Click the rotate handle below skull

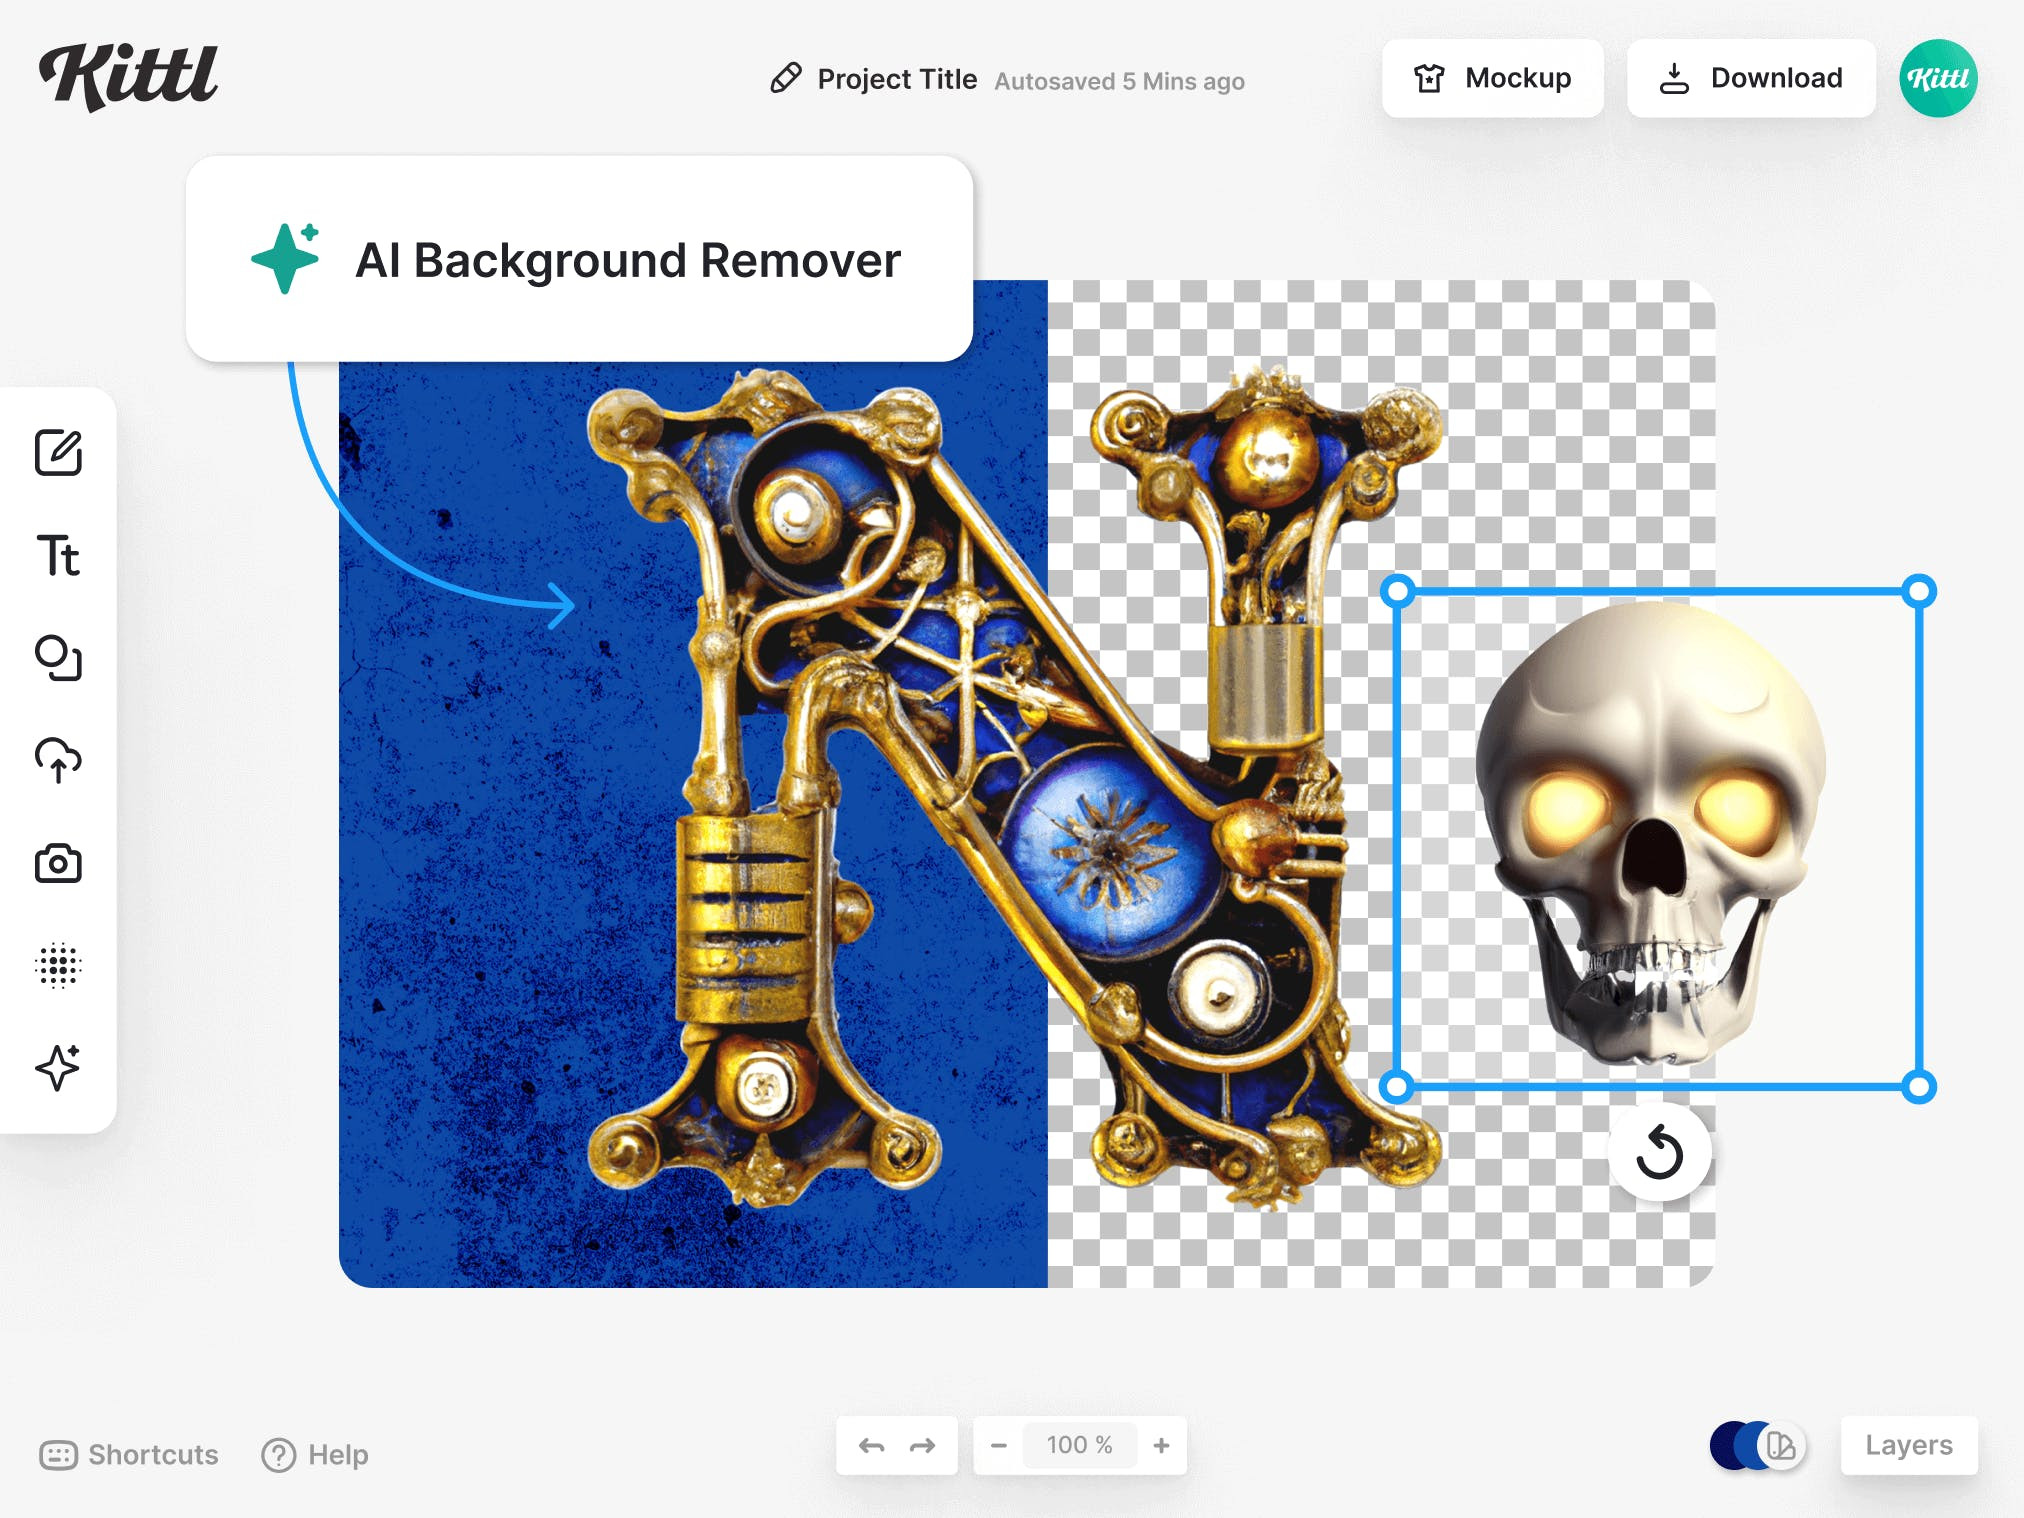click(1659, 1152)
